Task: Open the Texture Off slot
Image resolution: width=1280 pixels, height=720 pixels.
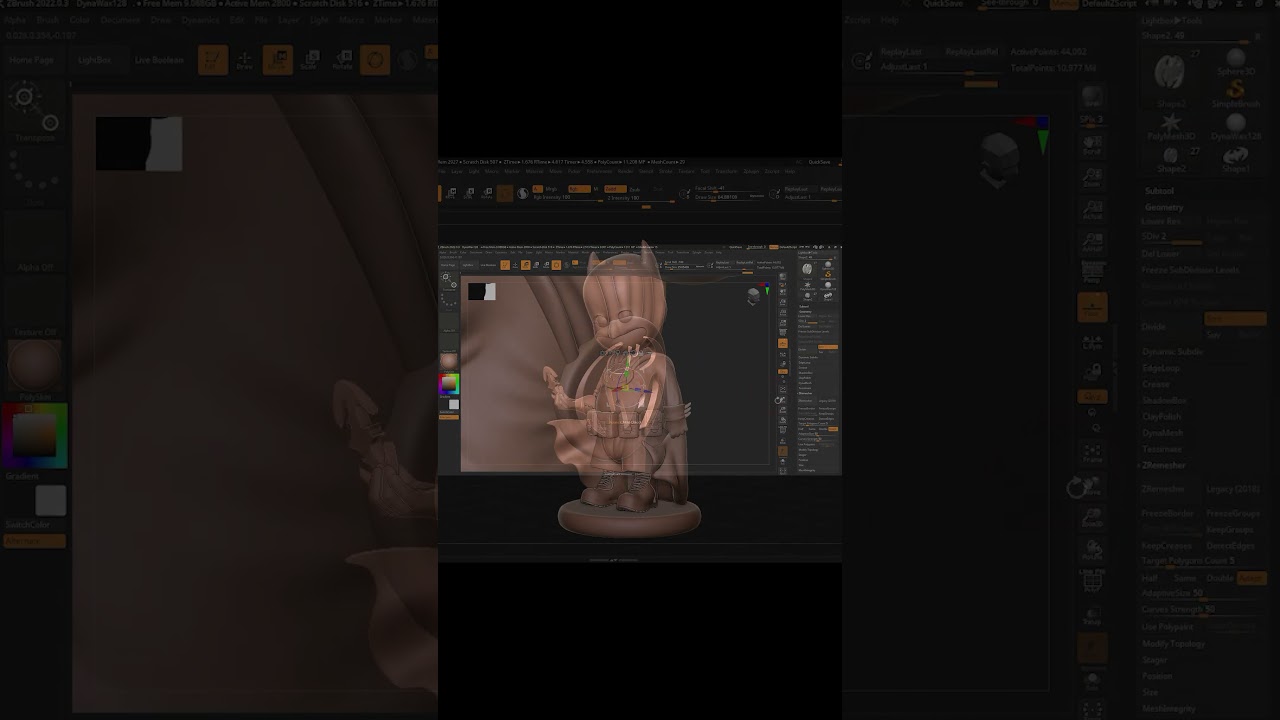Action: [x=35, y=308]
